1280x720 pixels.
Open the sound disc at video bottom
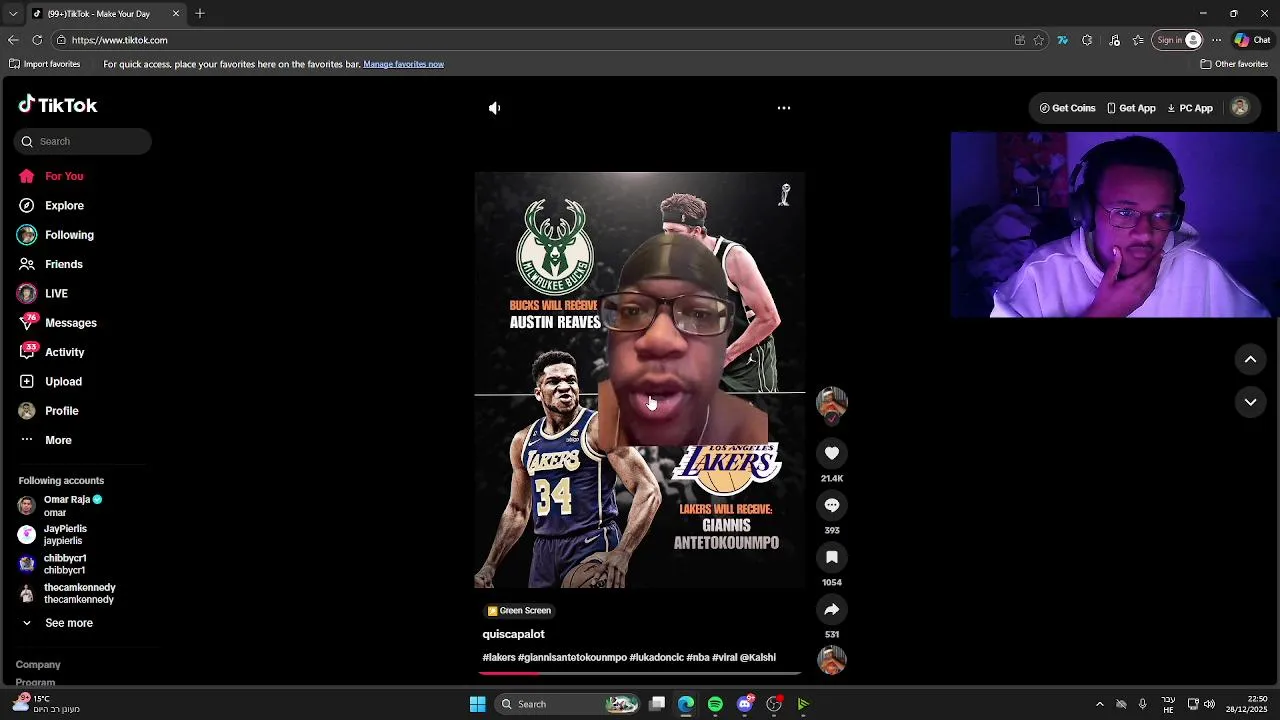pos(832,660)
